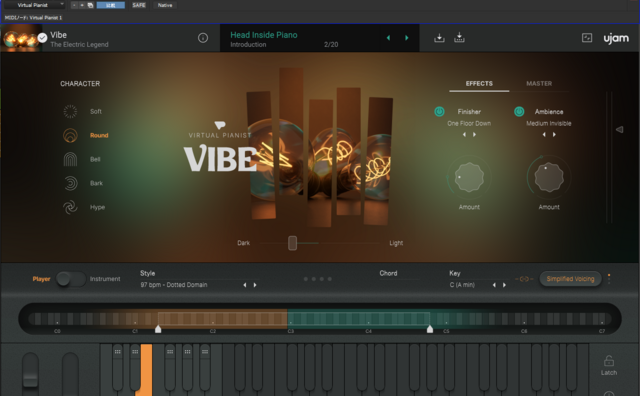This screenshot has width=640, height=396.
Task: Click the Bark character label
Action: coord(96,183)
